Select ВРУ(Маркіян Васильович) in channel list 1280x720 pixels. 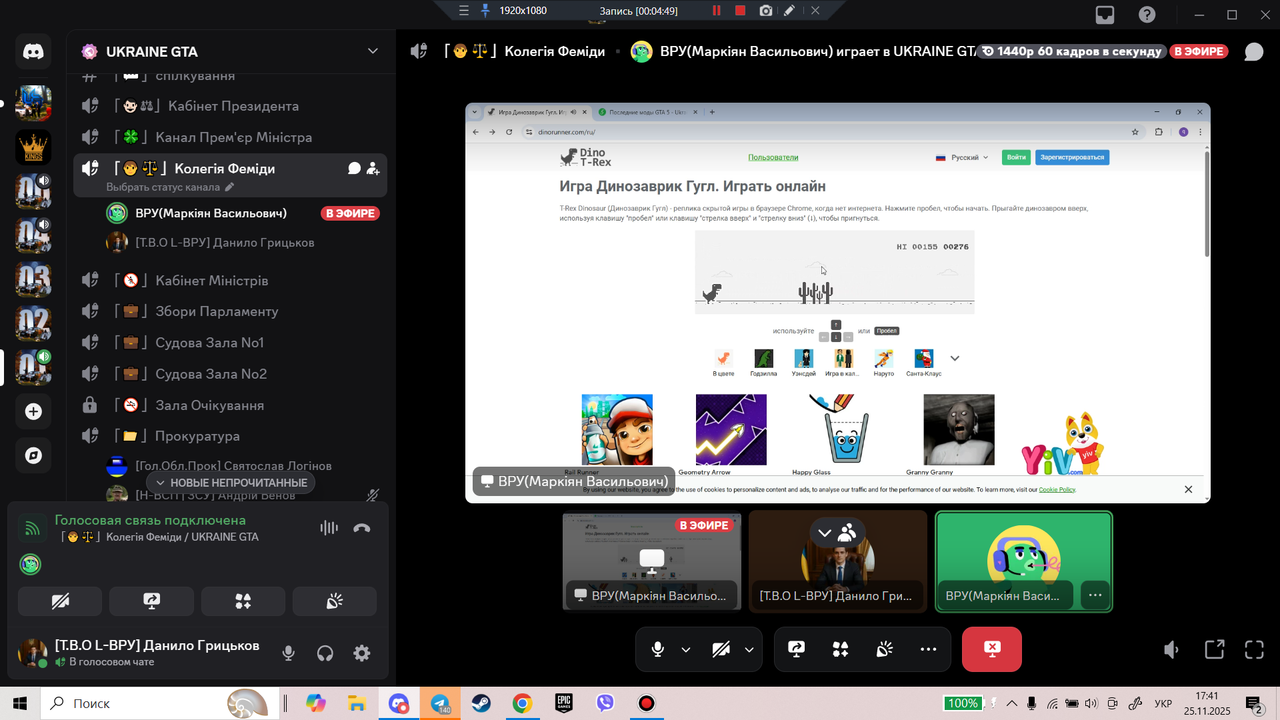[x=243, y=213]
